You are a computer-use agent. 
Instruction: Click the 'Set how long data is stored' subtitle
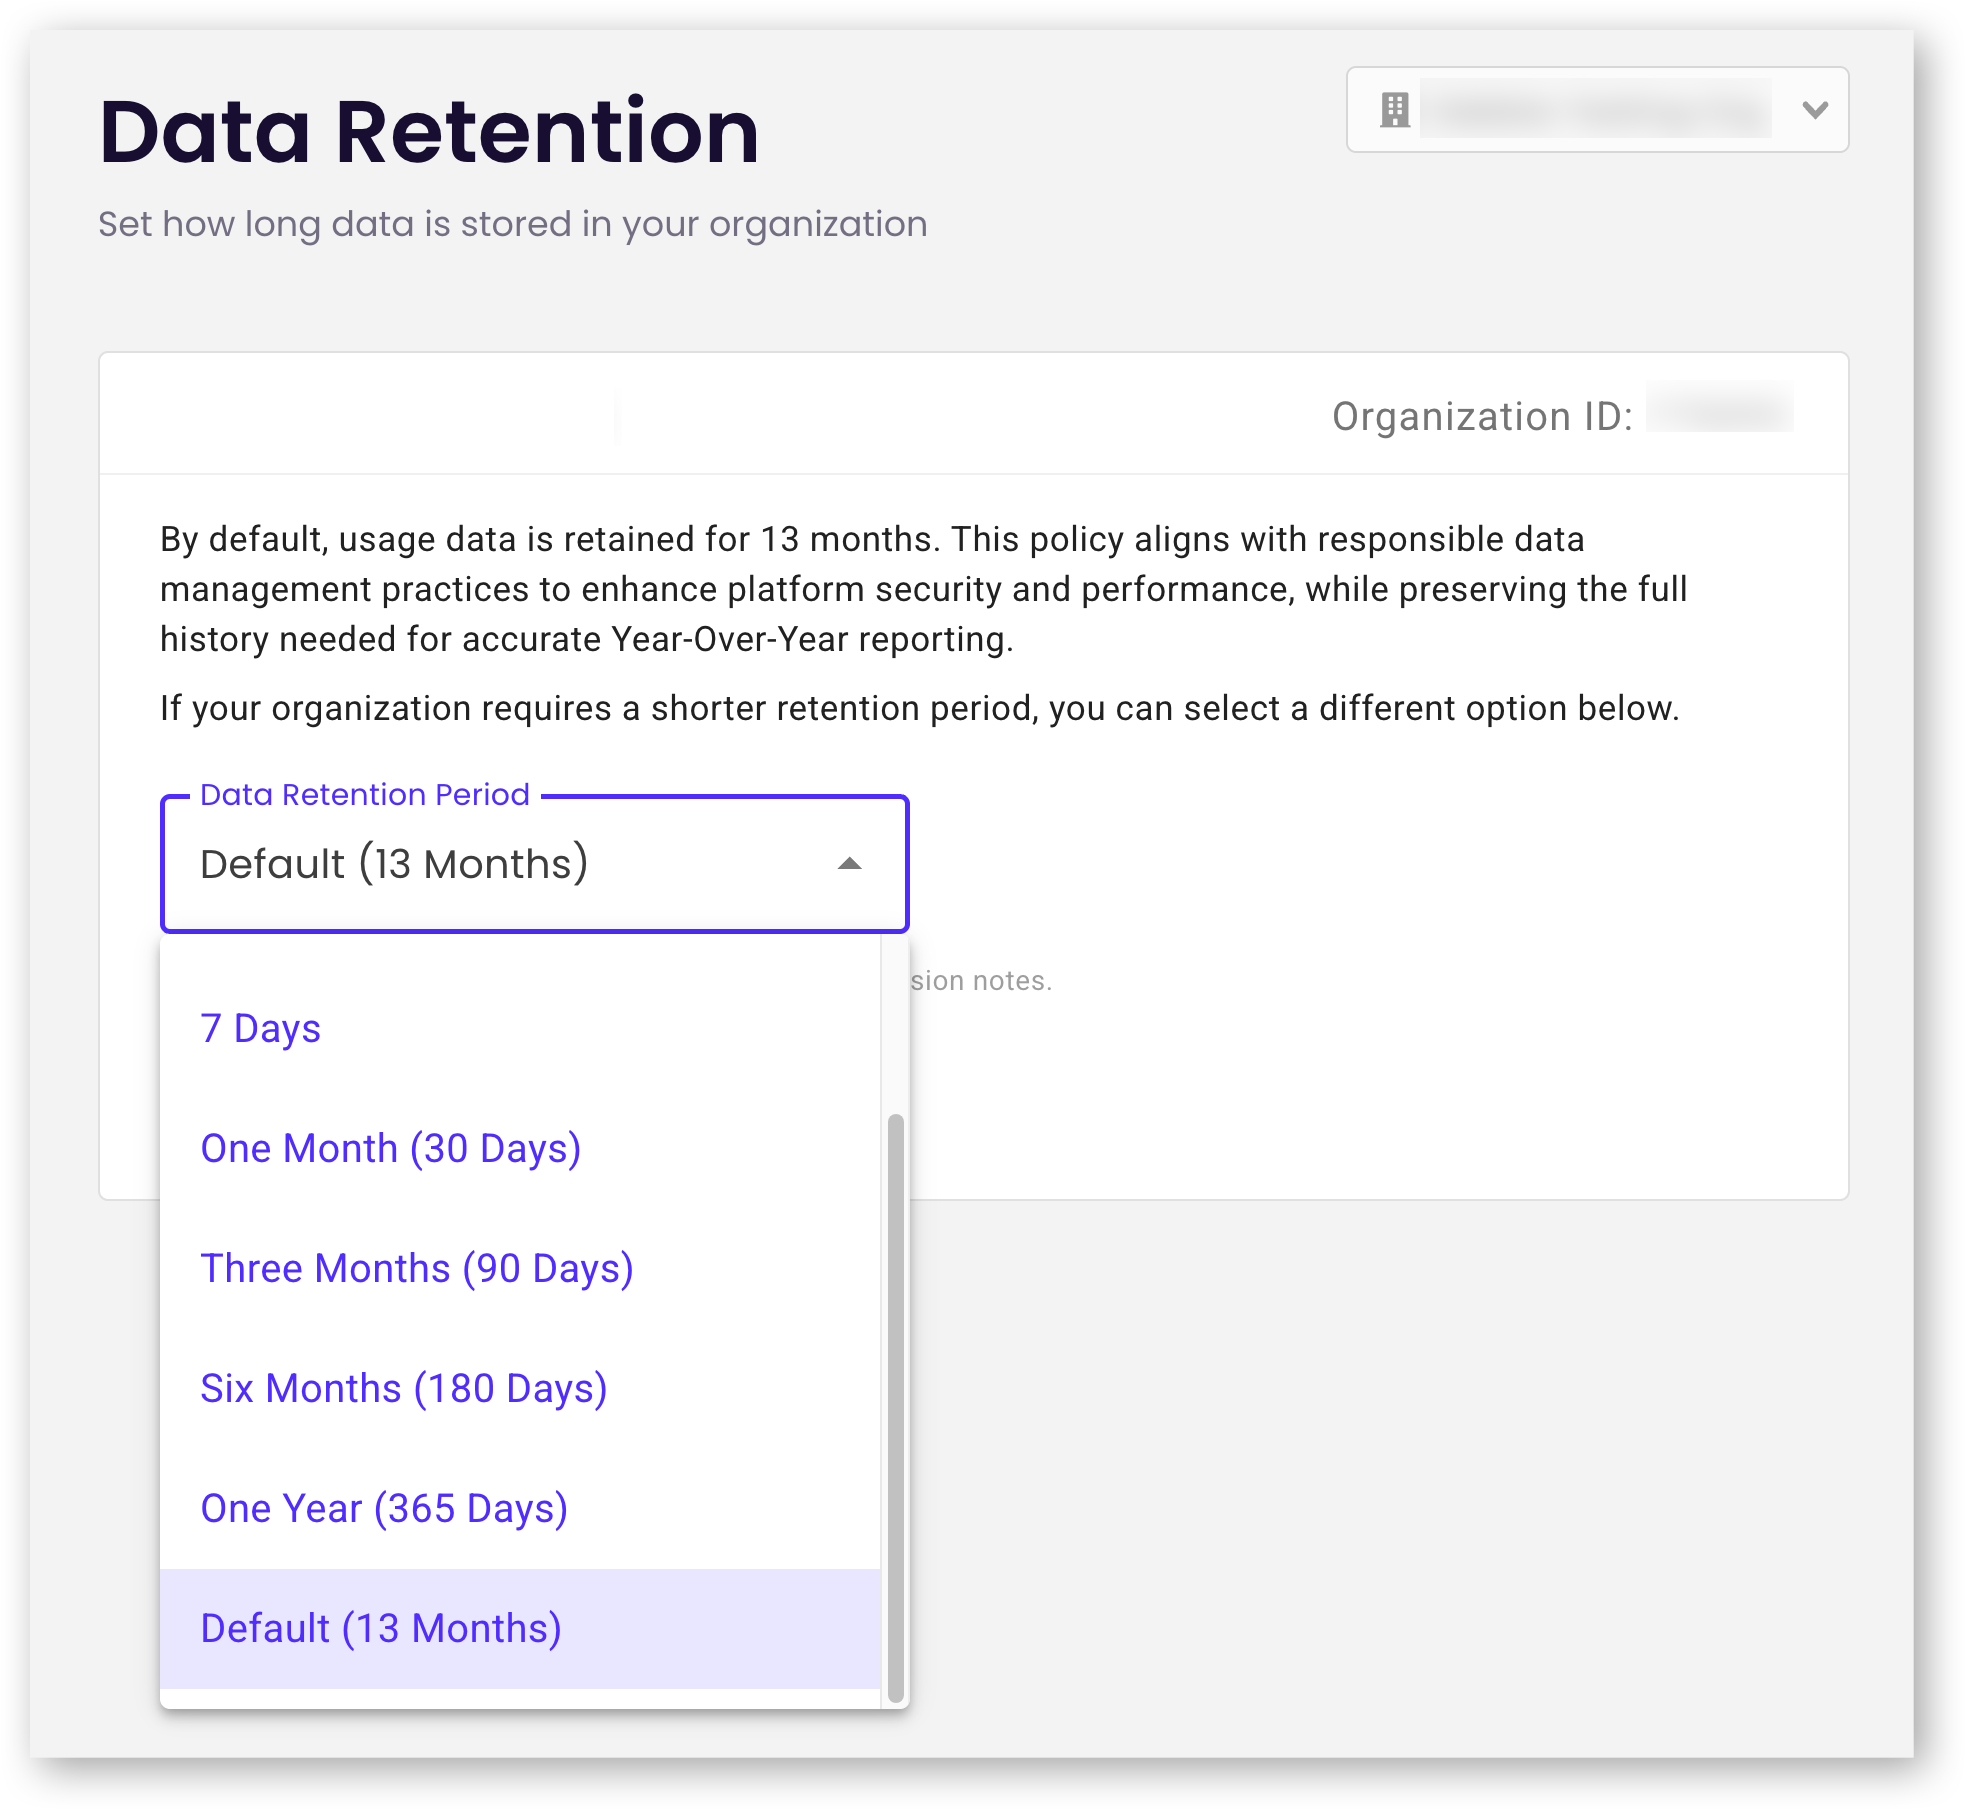click(512, 224)
